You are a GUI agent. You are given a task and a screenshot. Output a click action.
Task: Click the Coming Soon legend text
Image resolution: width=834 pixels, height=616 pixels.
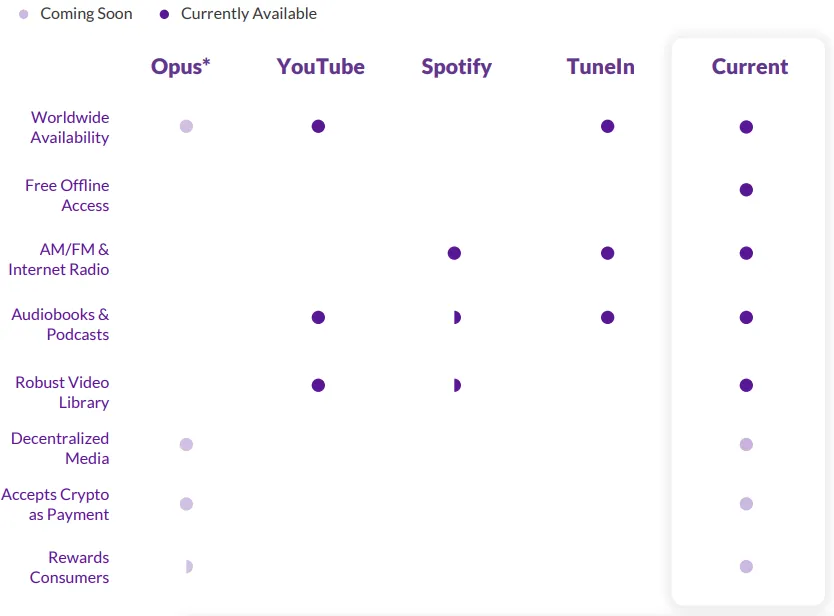click(x=86, y=14)
